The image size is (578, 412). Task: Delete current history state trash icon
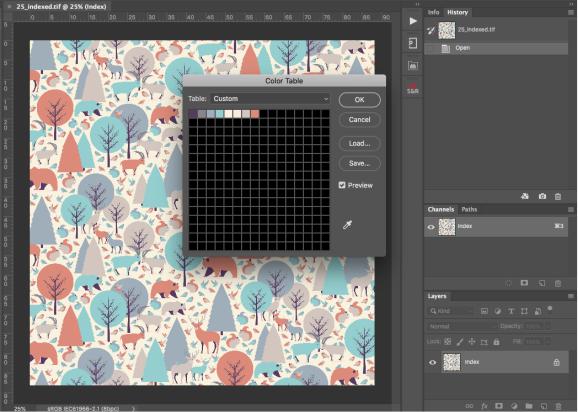[558, 196]
